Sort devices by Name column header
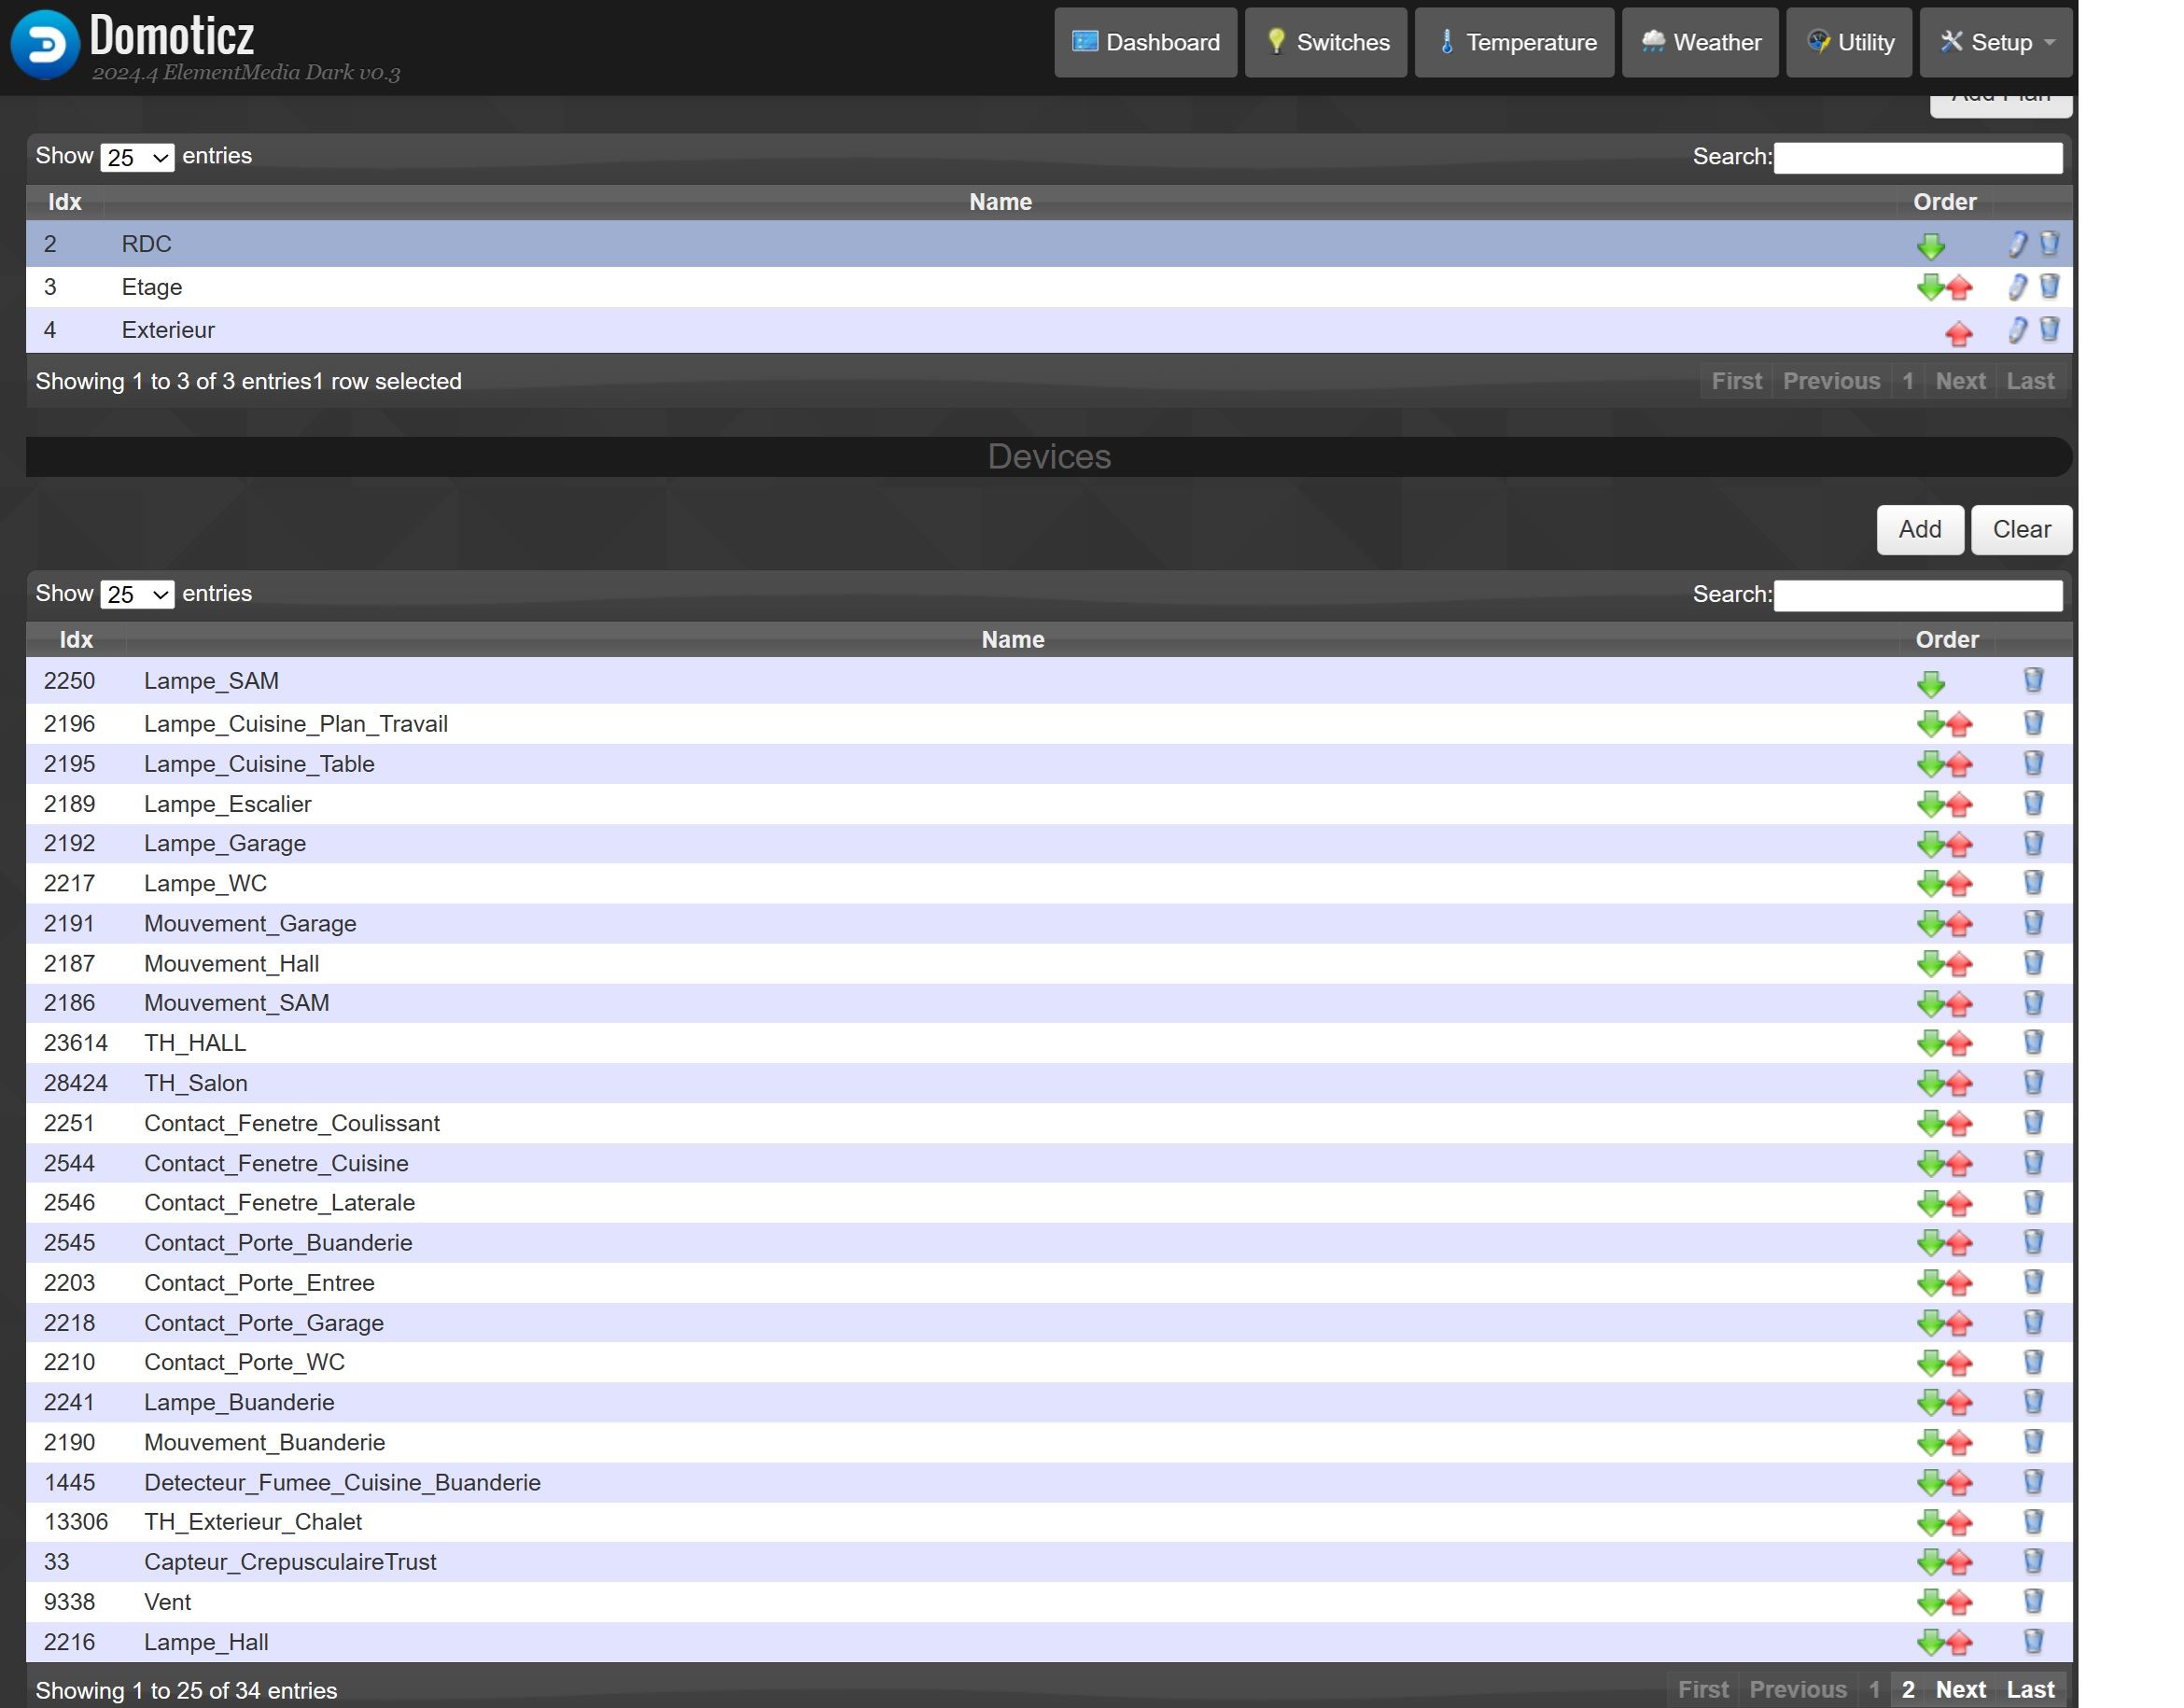This screenshot has height=1708, width=2184. tap(1012, 640)
